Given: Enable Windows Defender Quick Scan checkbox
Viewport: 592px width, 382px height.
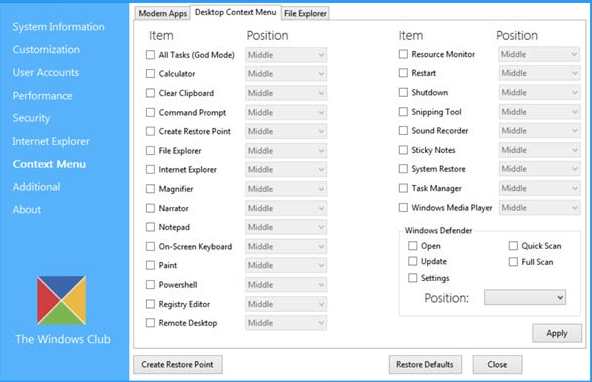Looking at the screenshot, I should click(x=513, y=246).
